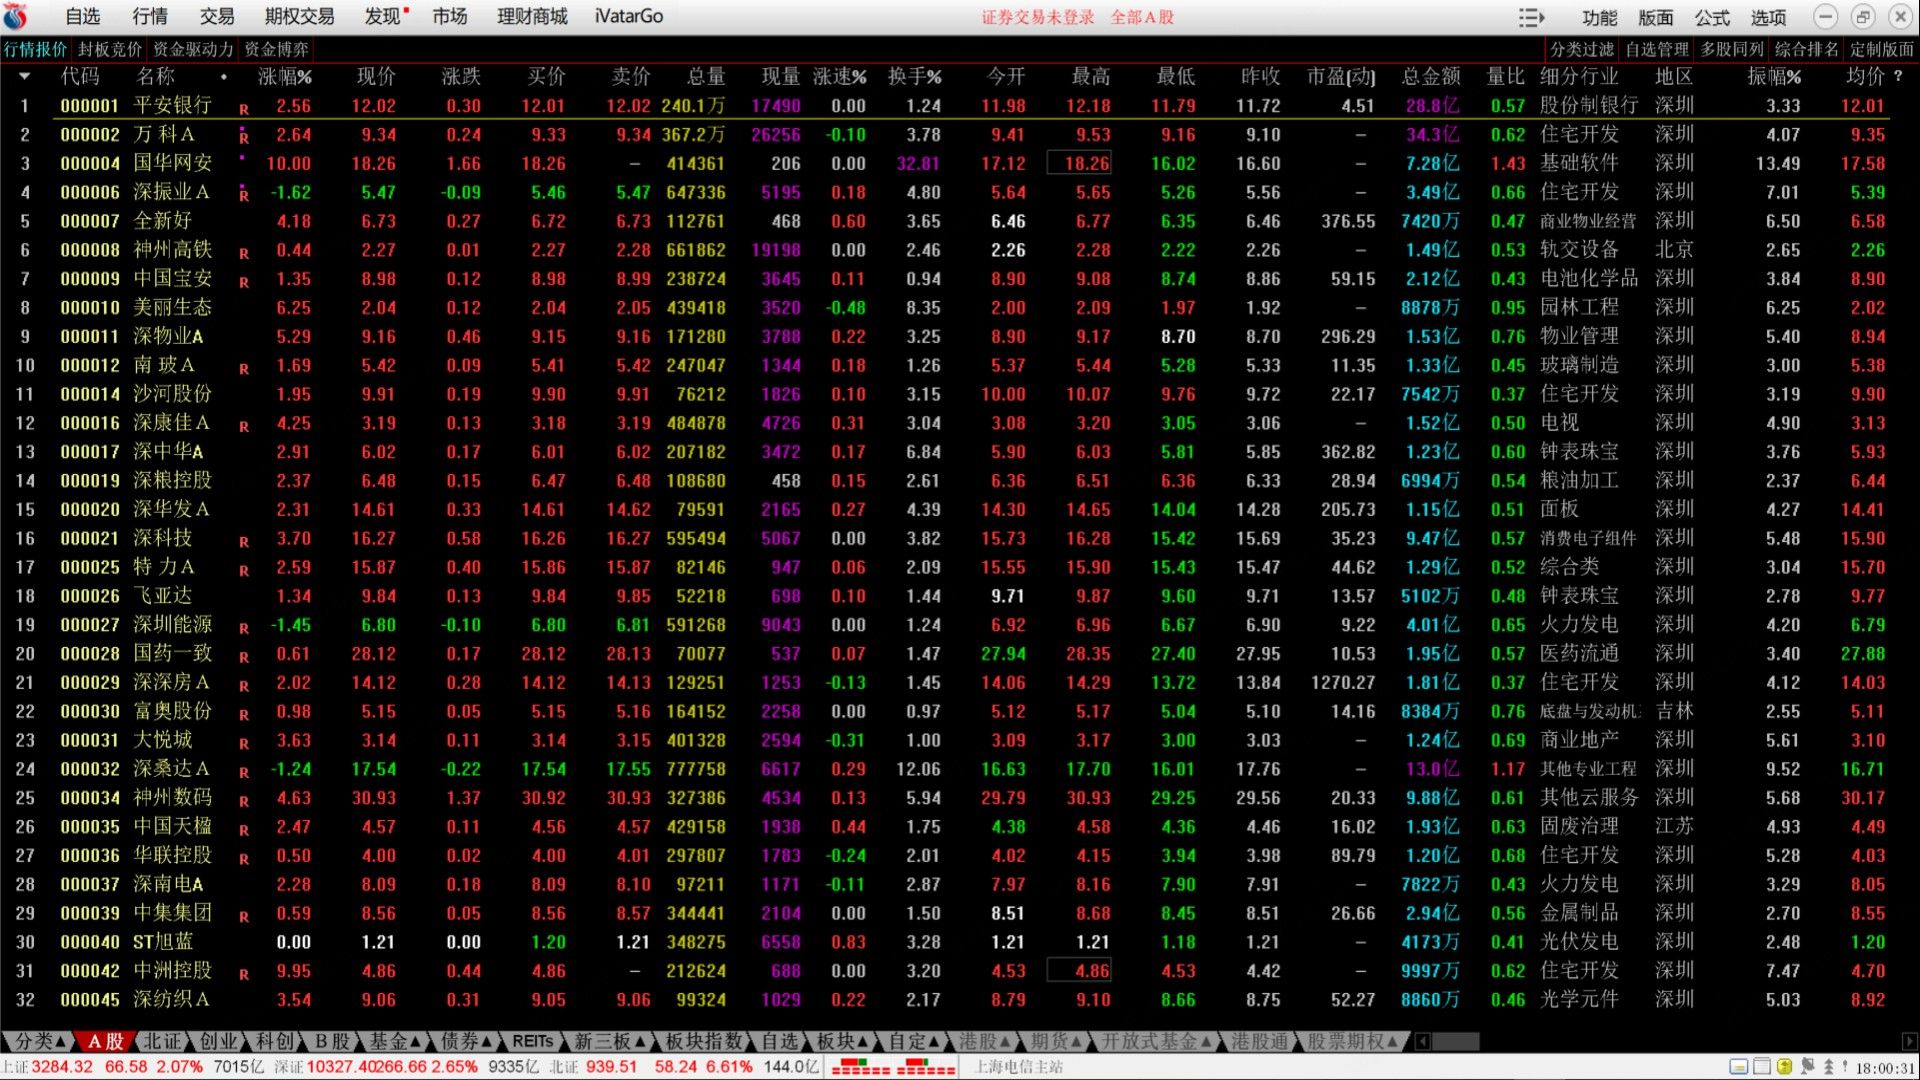The width and height of the screenshot is (1920, 1080).
Task: Open the 交易 menu
Action: point(217,17)
